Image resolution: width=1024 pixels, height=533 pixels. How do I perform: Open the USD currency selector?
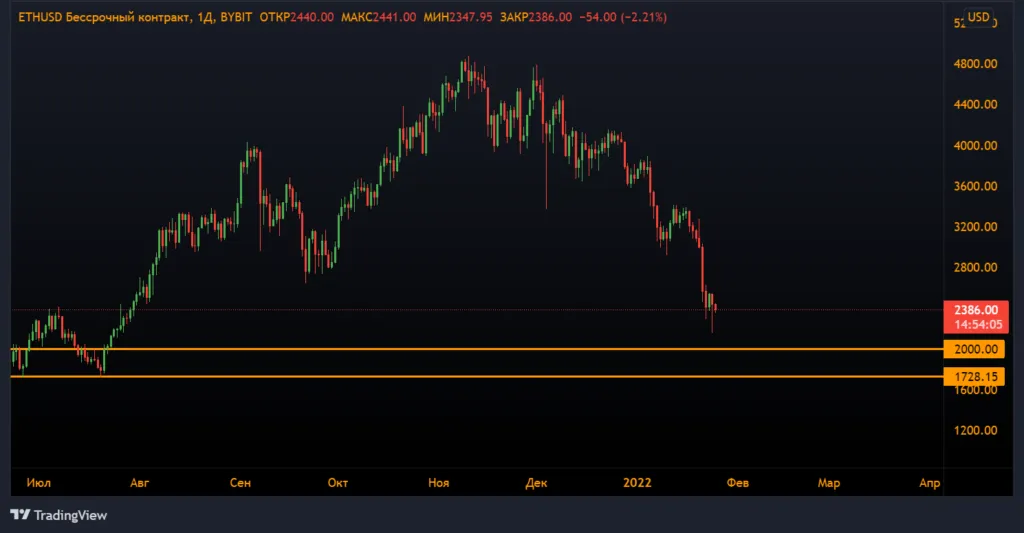click(978, 18)
